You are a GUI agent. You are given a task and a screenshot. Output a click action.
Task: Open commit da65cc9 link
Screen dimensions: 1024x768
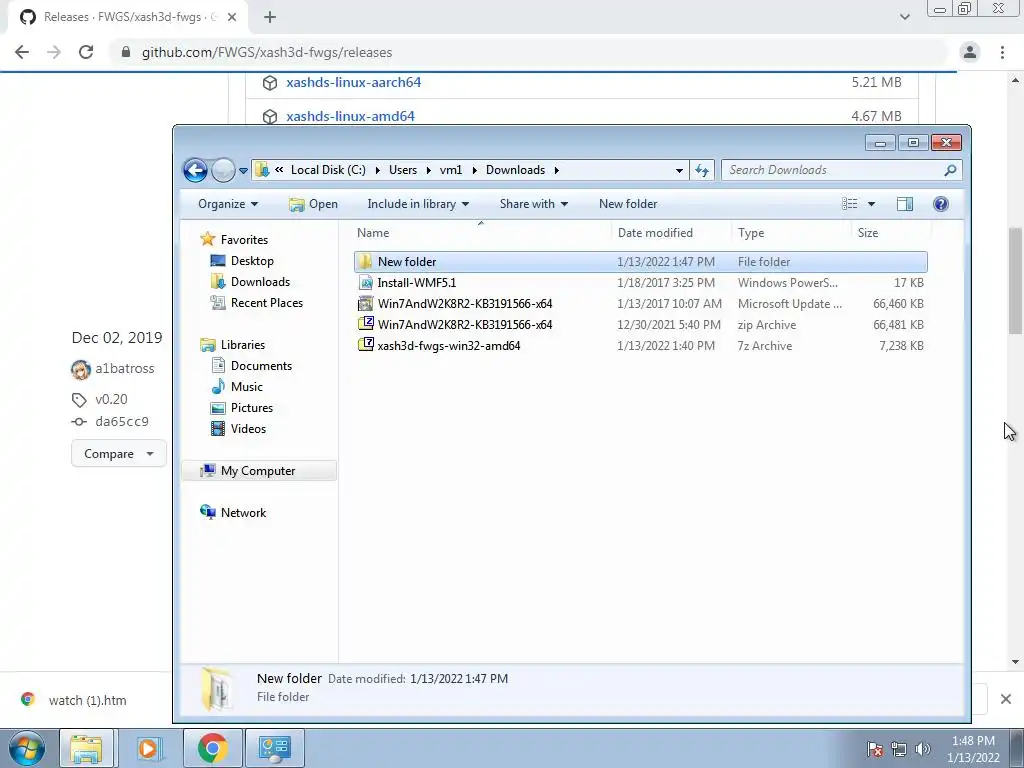[121, 421]
